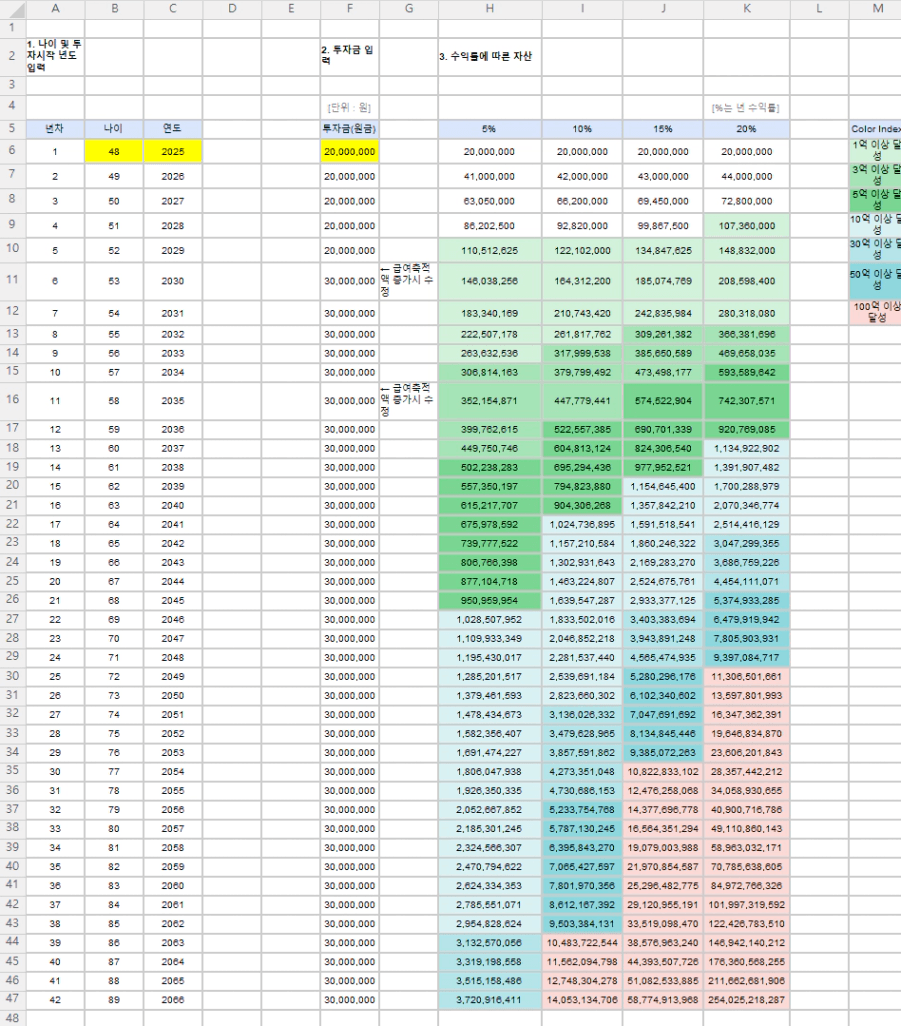Image resolution: width=901 pixels, height=1026 pixels.
Task: Select the Color Index header cell
Action: pyautogui.click(x=875, y=129)
